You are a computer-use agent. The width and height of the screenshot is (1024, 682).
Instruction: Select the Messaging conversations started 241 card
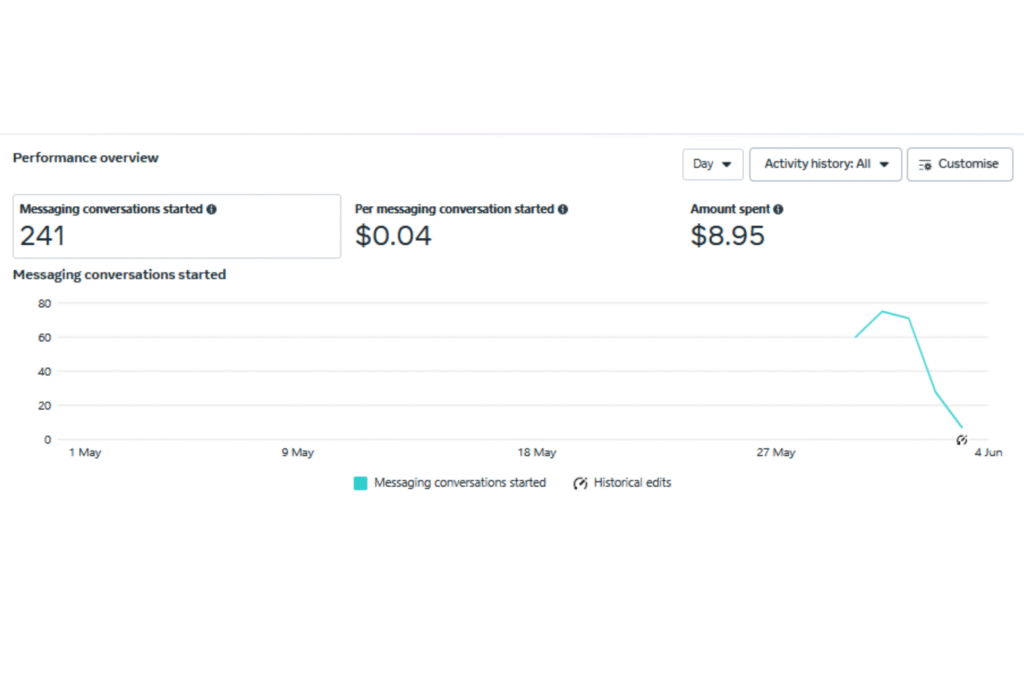click(x=176, y=226)
